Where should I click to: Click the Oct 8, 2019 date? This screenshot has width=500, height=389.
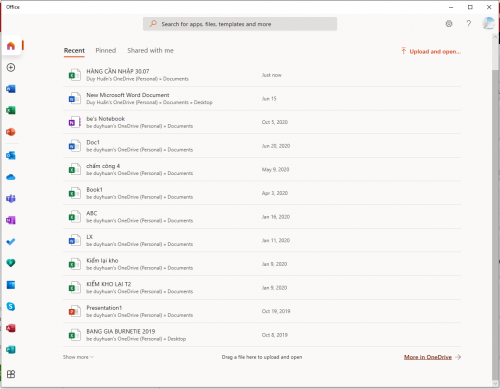(x=275, y=335)
